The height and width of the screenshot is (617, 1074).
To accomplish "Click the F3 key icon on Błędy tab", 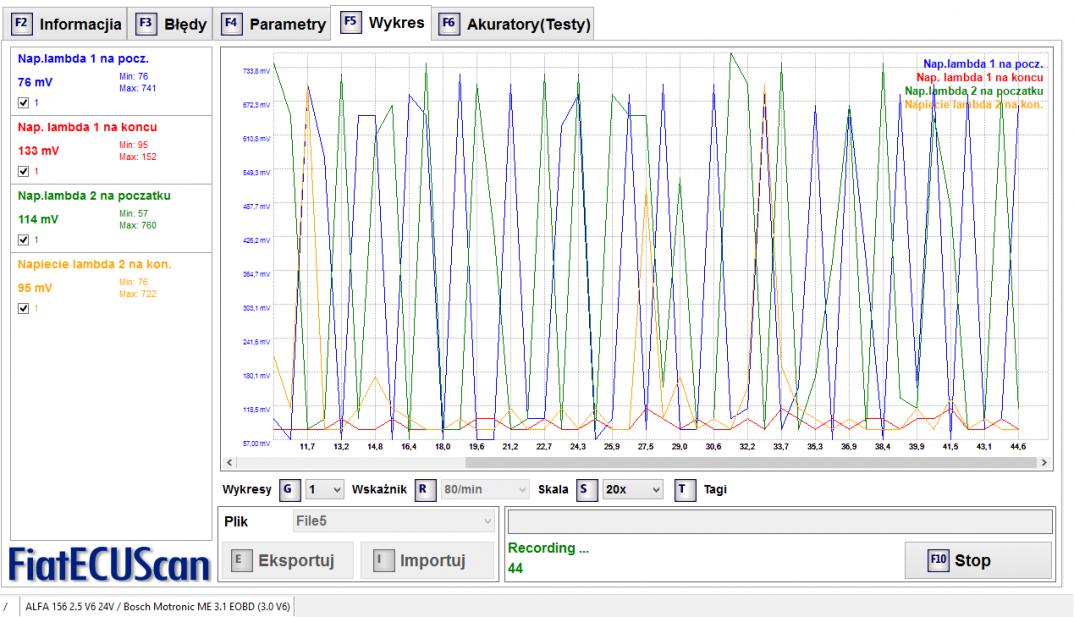I will tap(144, 23).
